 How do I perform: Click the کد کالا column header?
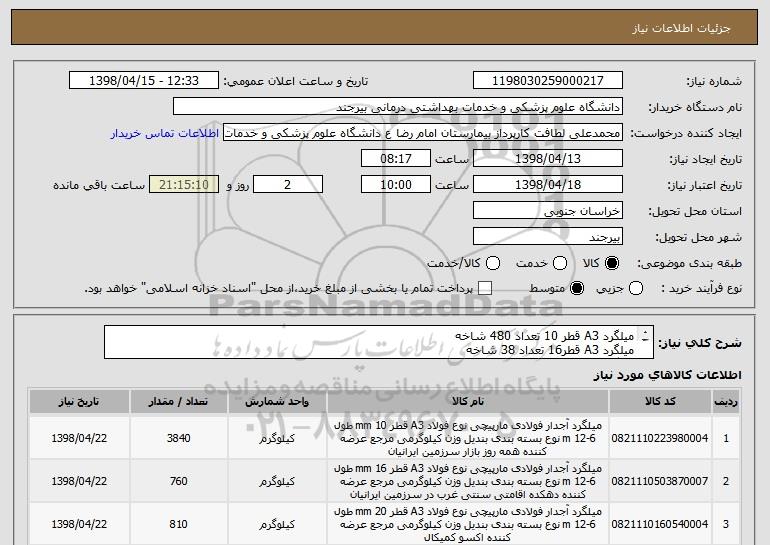660,402
